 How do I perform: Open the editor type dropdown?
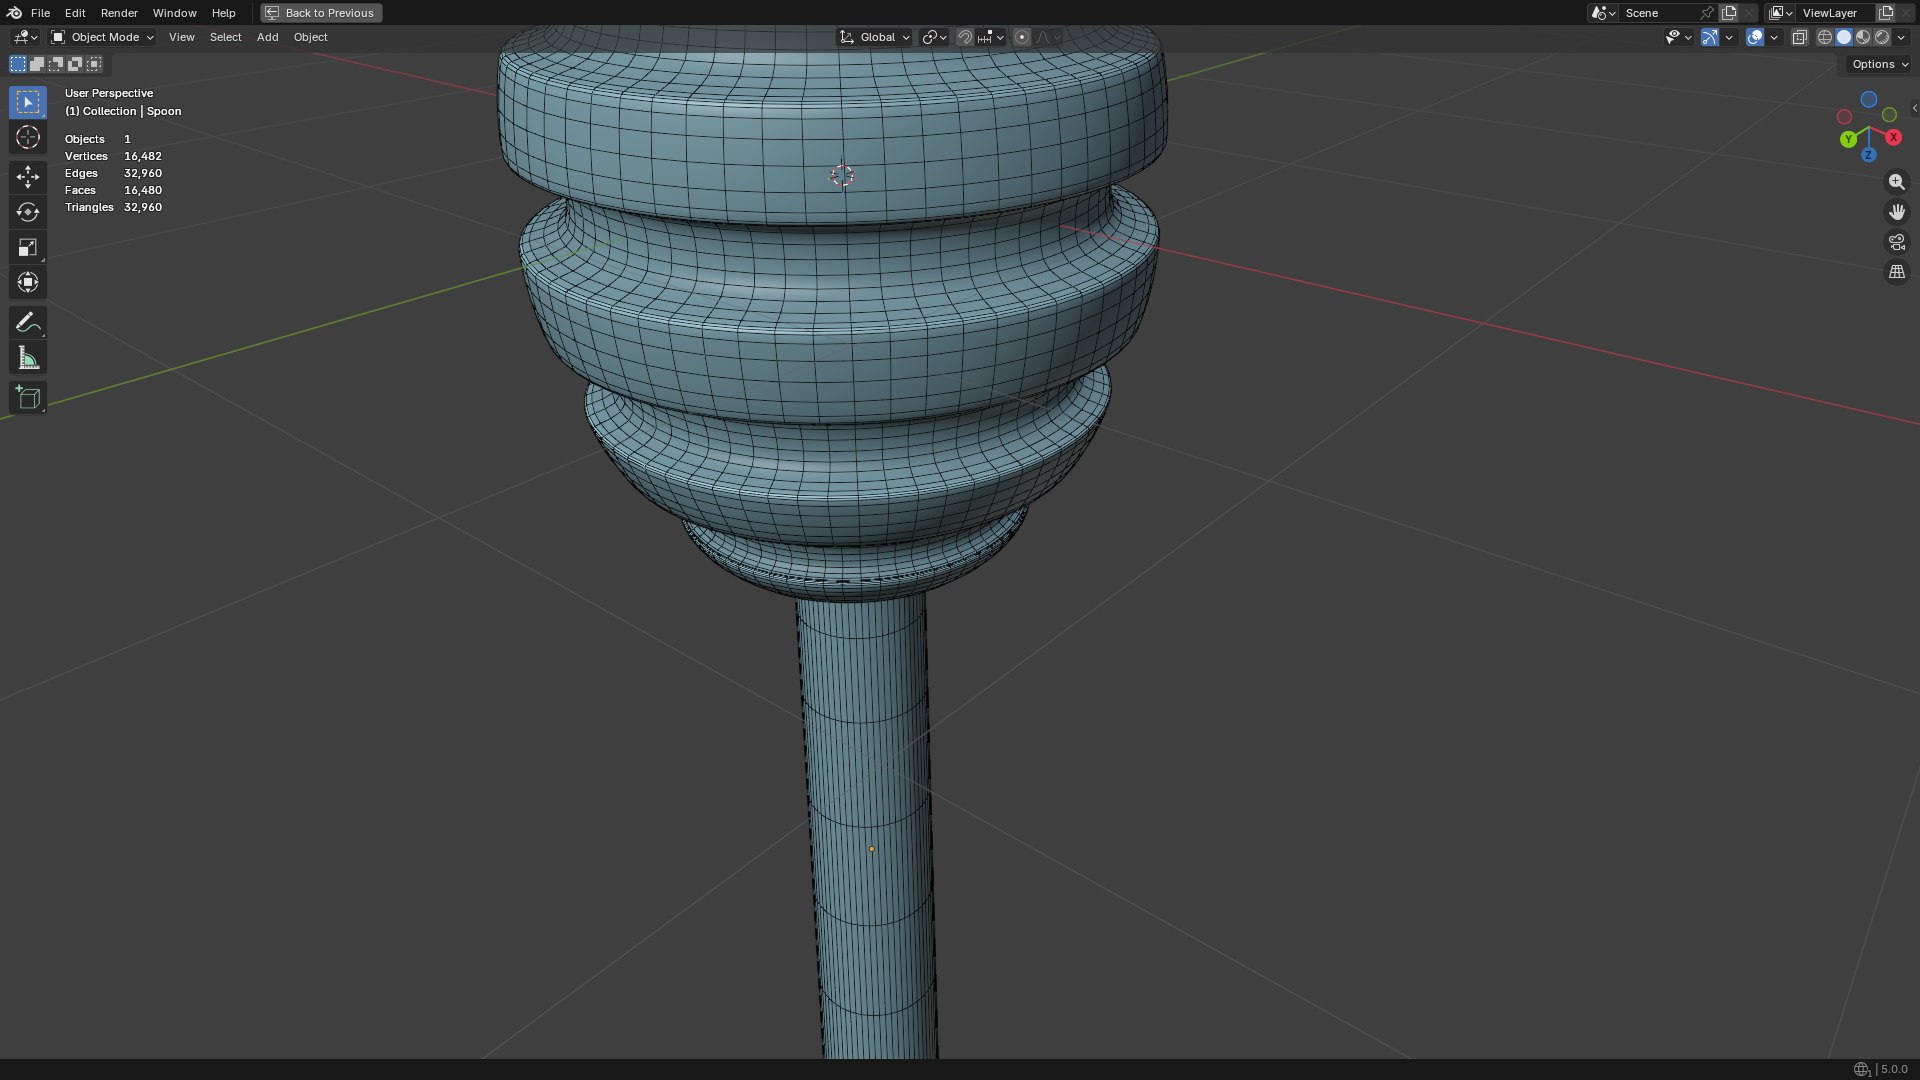pos(25,37)
